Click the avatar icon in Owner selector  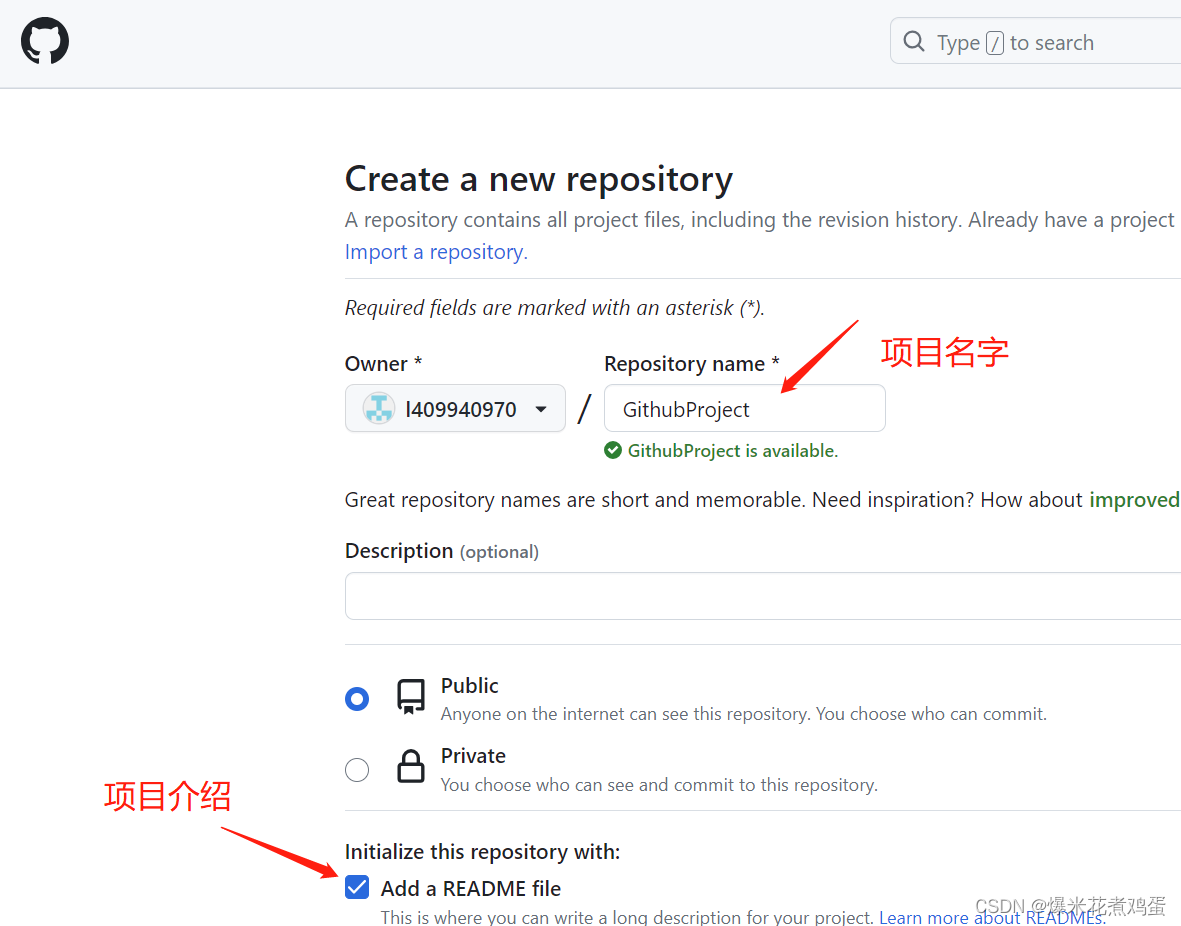click(377, 408)
